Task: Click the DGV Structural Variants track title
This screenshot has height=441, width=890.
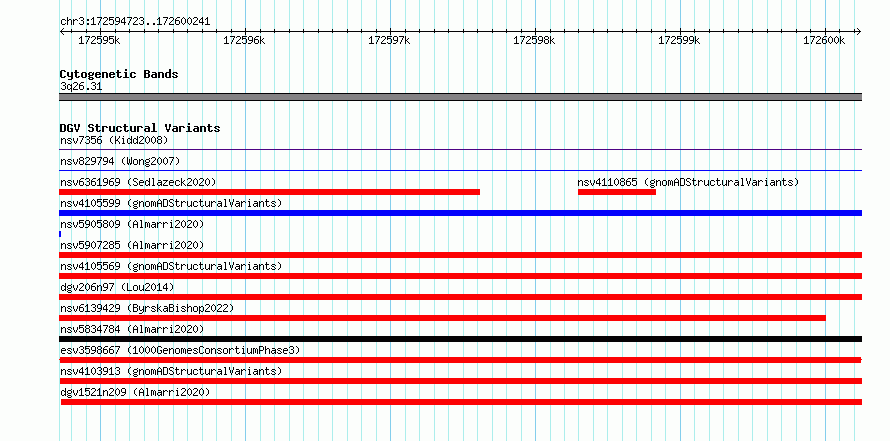Action: tap(140, 128)
